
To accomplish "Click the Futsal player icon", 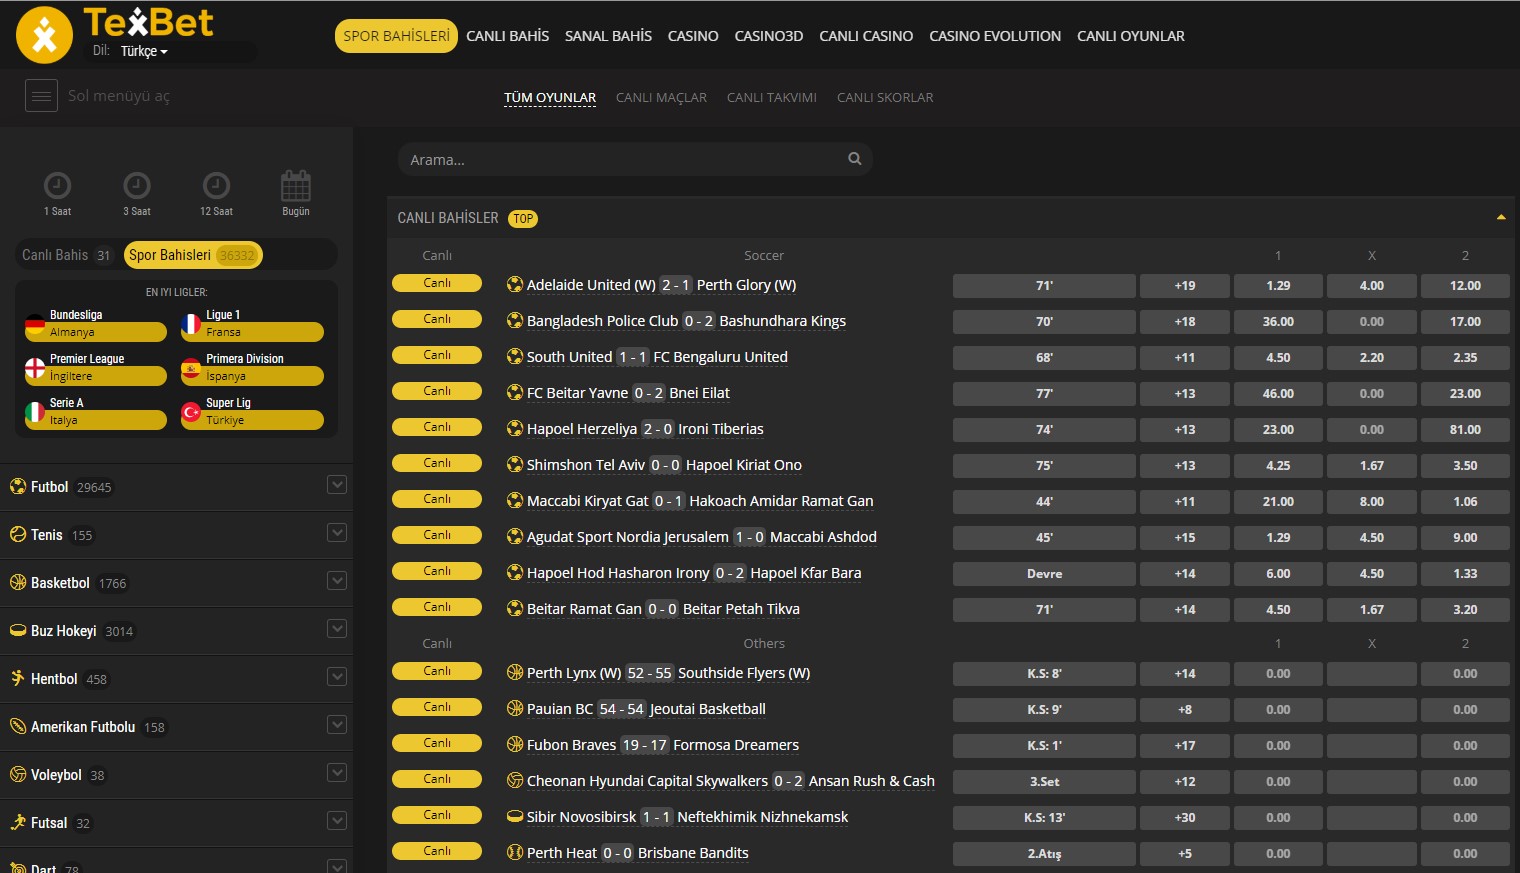I will (x=18, y=822).
